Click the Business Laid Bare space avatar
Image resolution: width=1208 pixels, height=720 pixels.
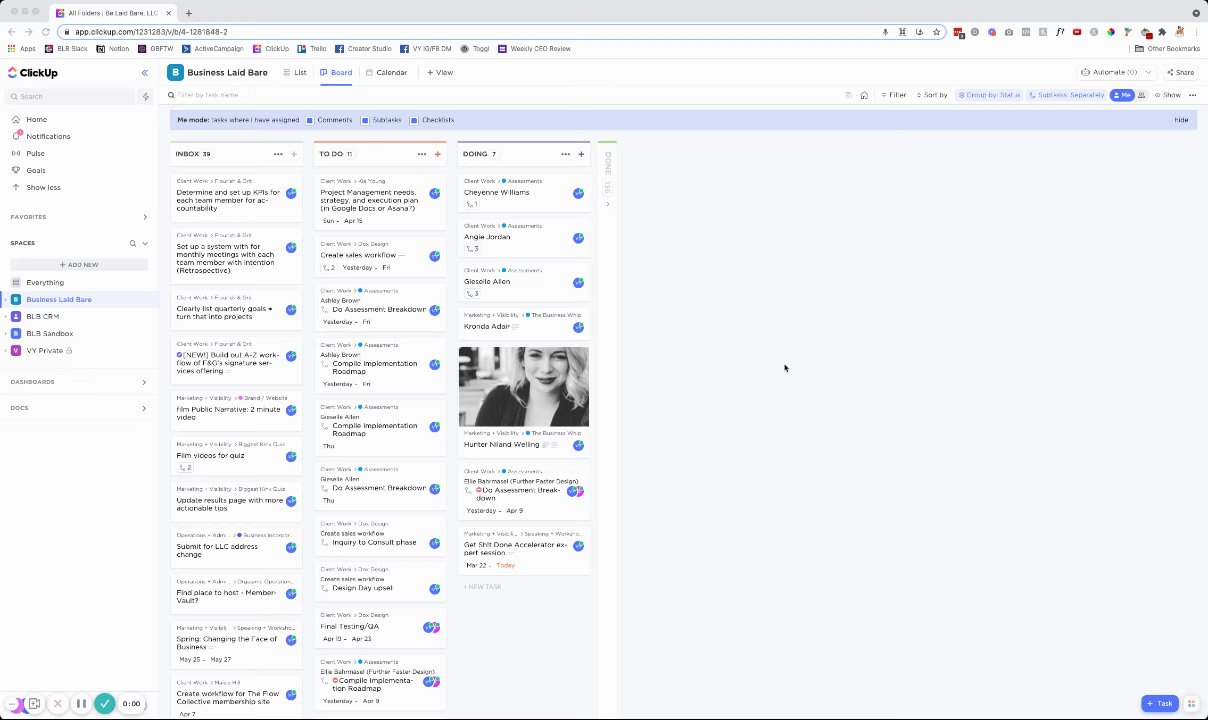pos(175,72)
